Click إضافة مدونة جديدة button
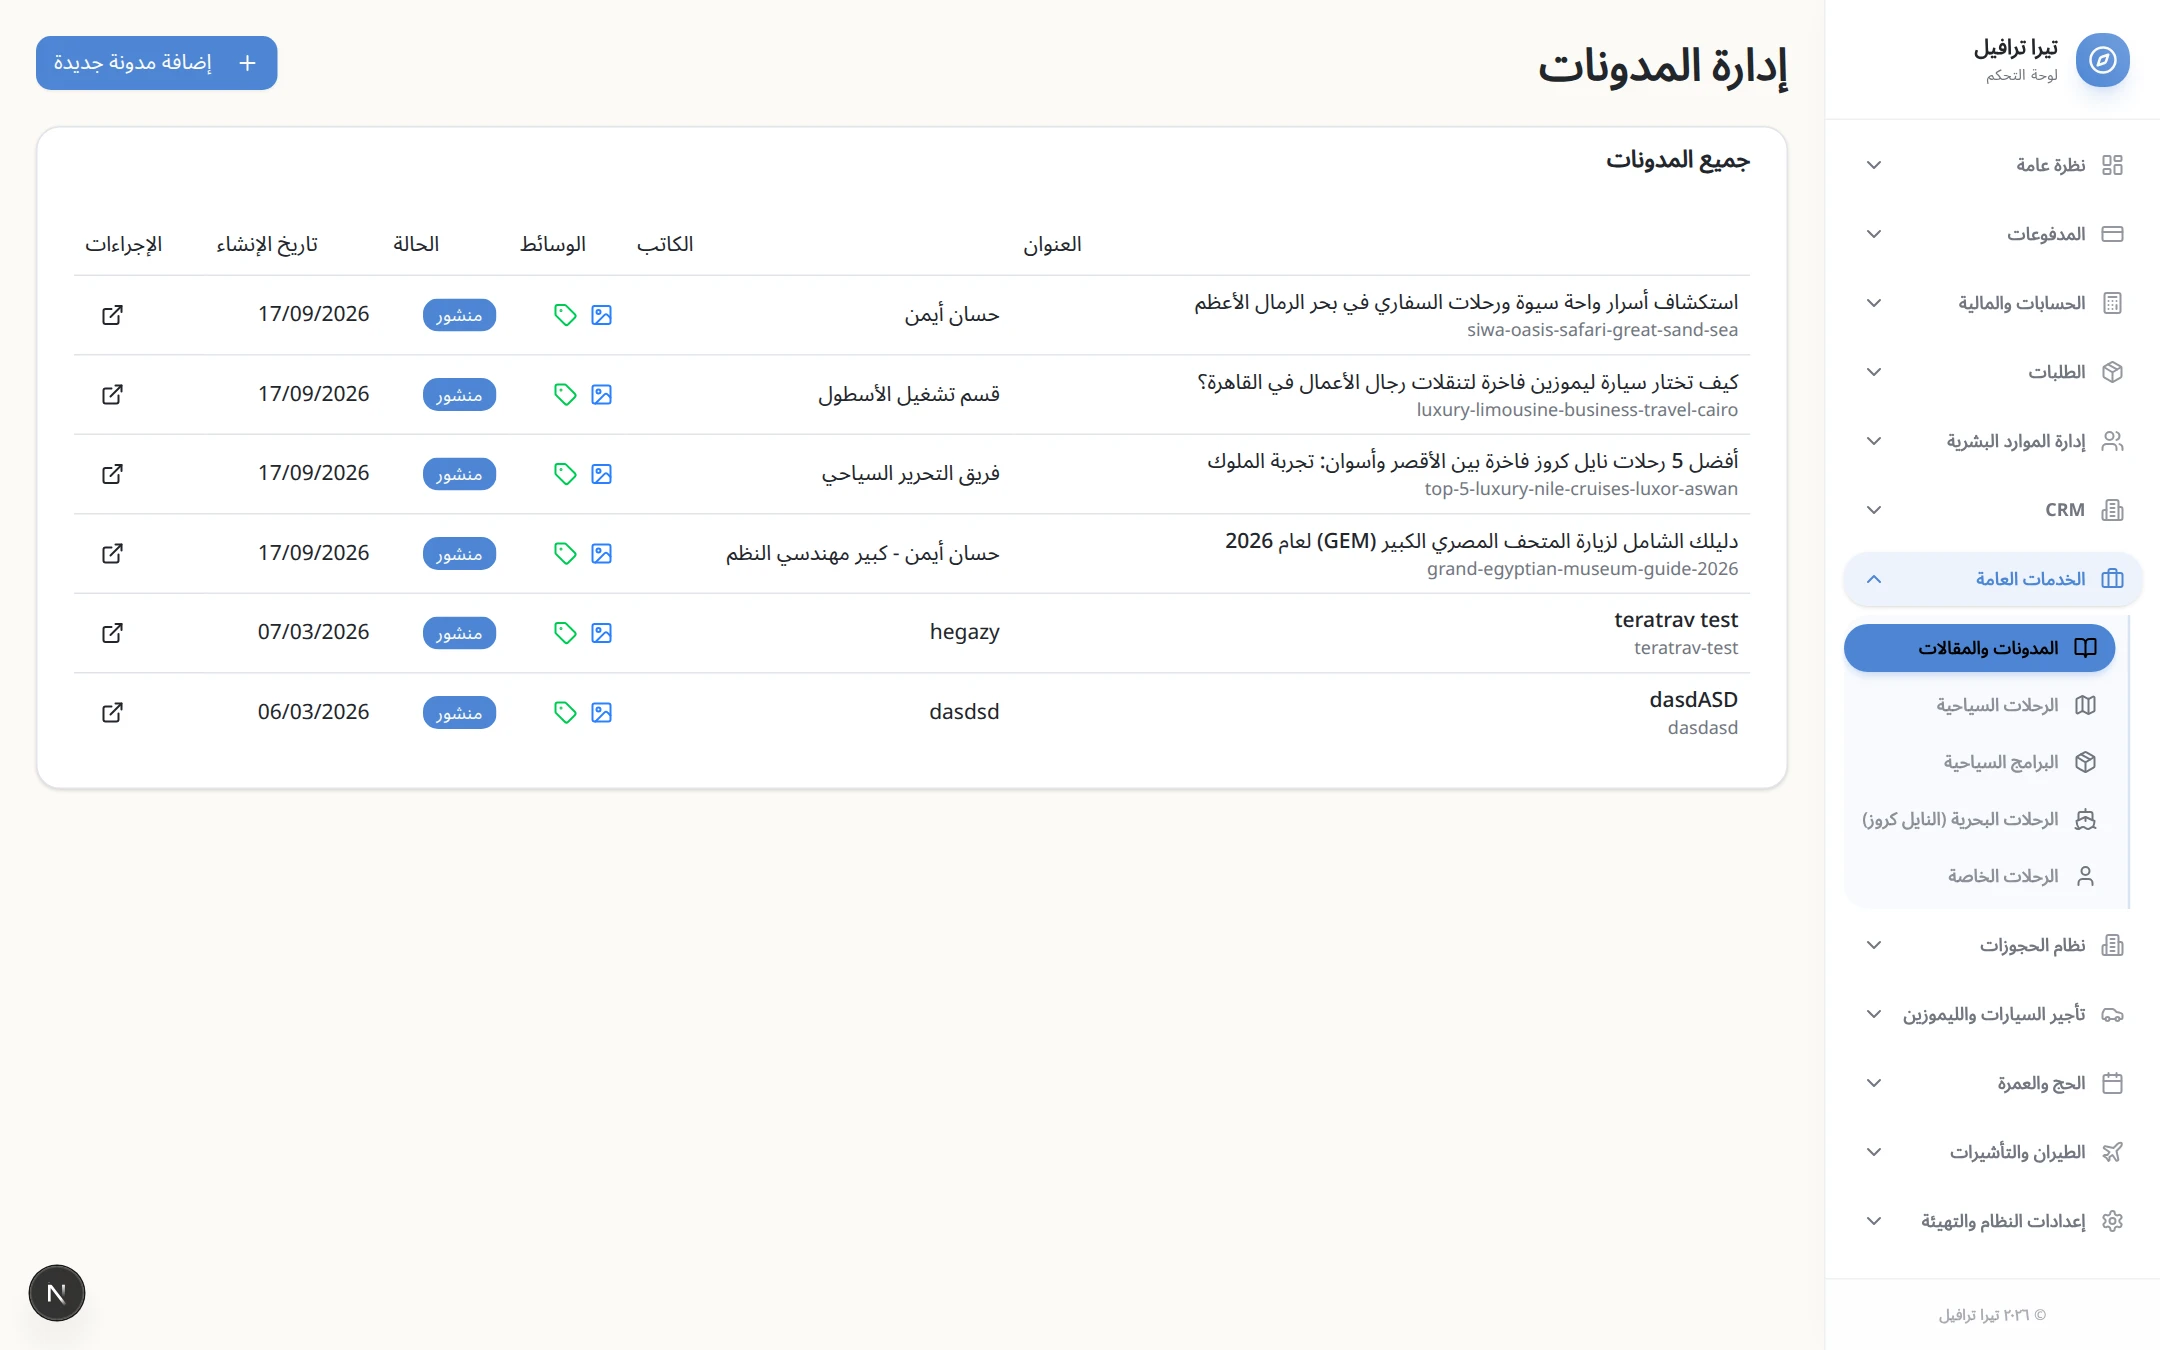The height and width of the screenshot is (1350, 2160). pyautogui.click(x=157, y=63)
